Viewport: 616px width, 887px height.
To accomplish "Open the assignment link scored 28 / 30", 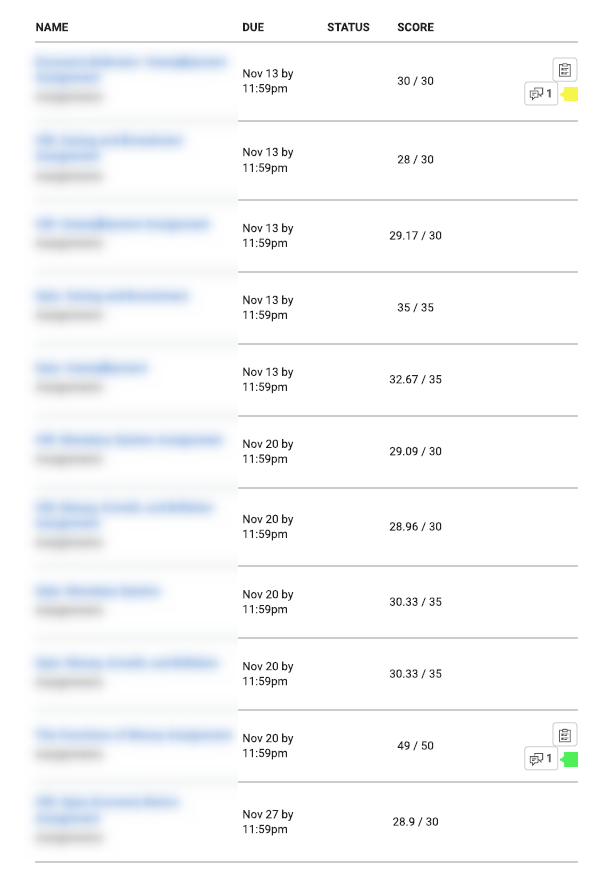I will 109,148.
